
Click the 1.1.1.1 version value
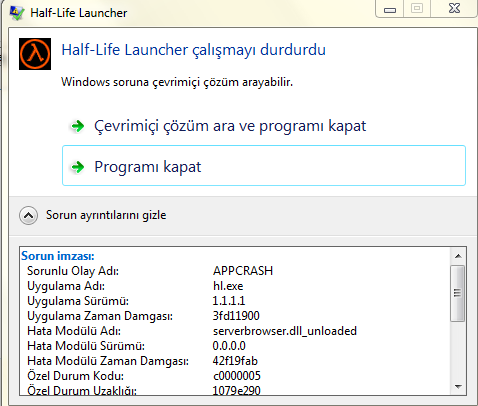point(229,301)
